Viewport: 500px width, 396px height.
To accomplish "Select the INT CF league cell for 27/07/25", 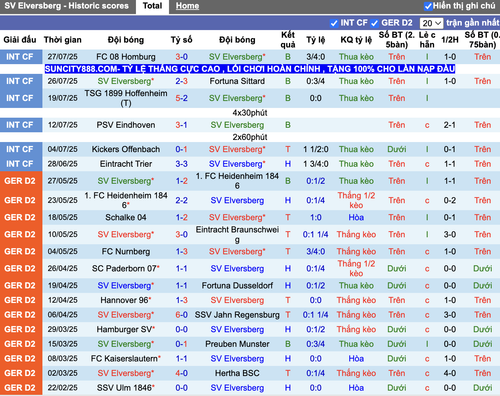I will pyautogui.click(x=21, y=57).
